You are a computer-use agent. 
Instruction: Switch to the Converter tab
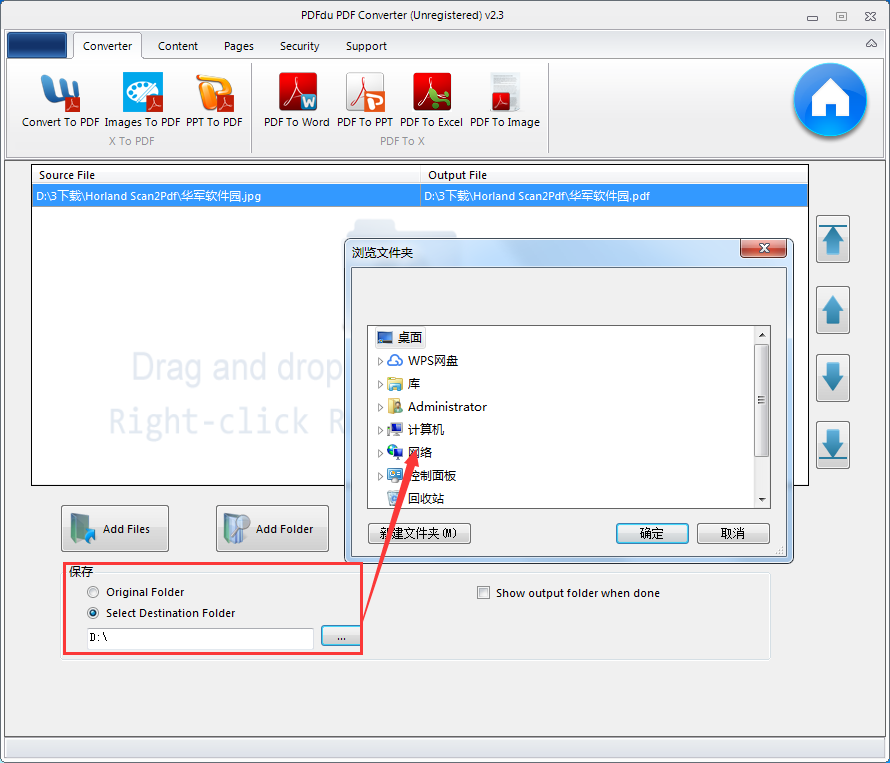(x=107, y=46)
